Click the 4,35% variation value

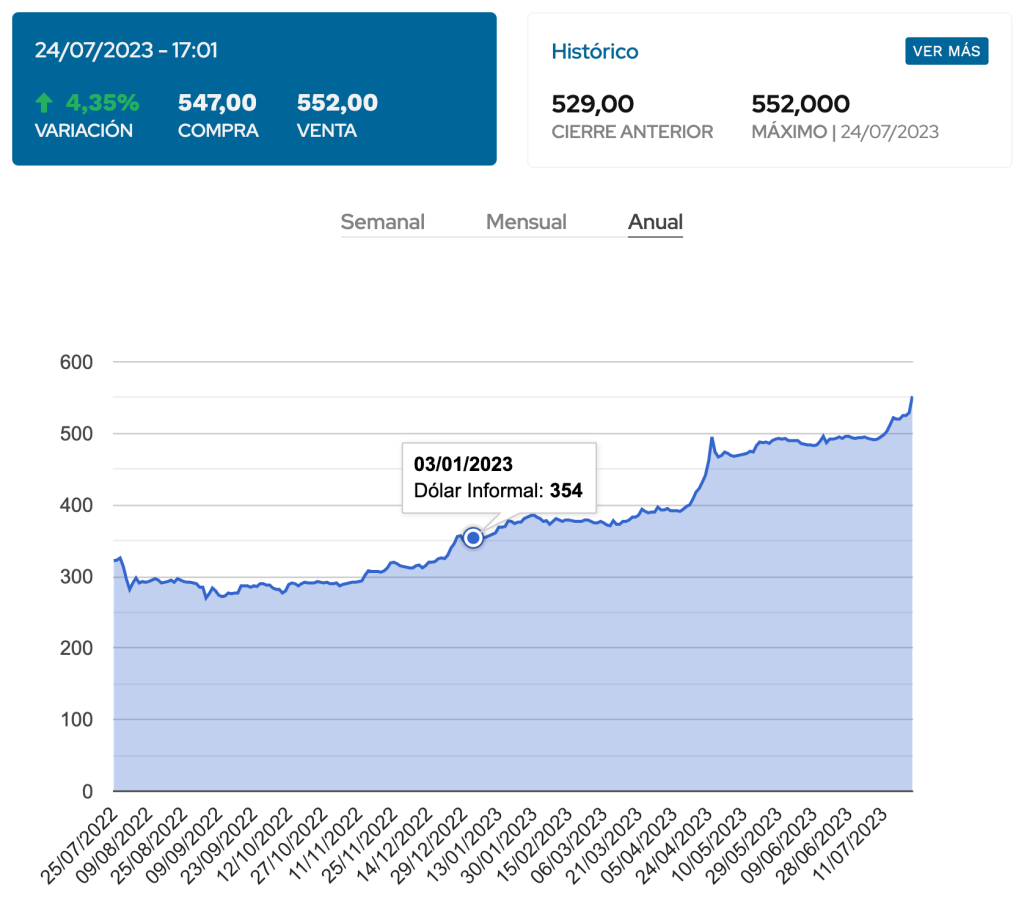click(102, 102)
